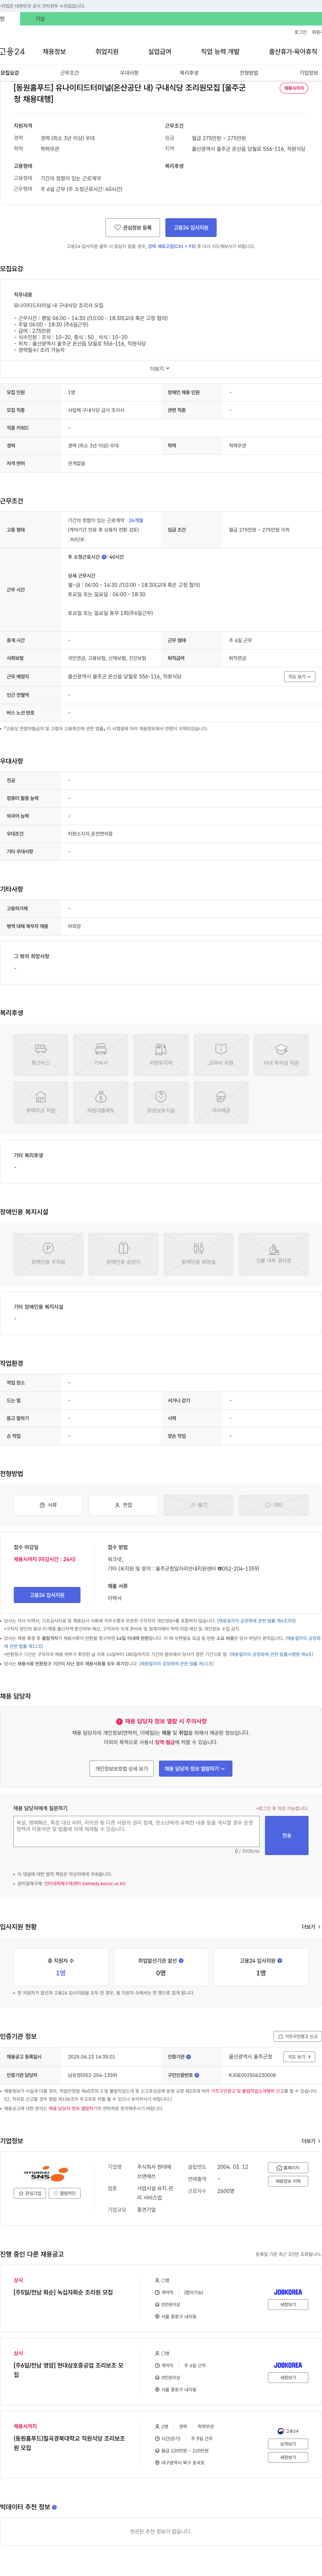Jump to 모집요강 tab
The image size is (322, 2576).
coord(10,73)
